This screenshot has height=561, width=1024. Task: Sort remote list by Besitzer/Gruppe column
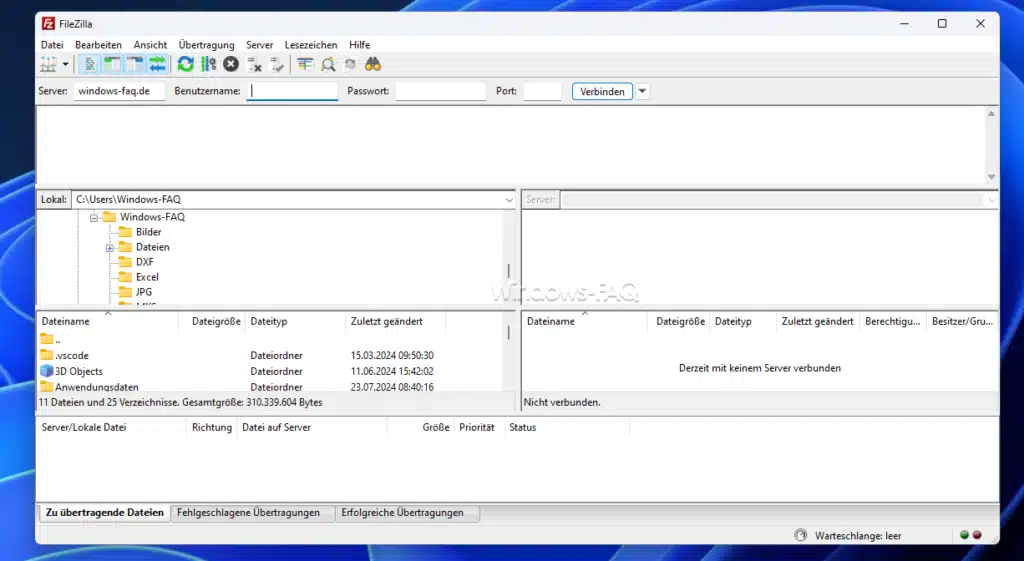(962, 321)
